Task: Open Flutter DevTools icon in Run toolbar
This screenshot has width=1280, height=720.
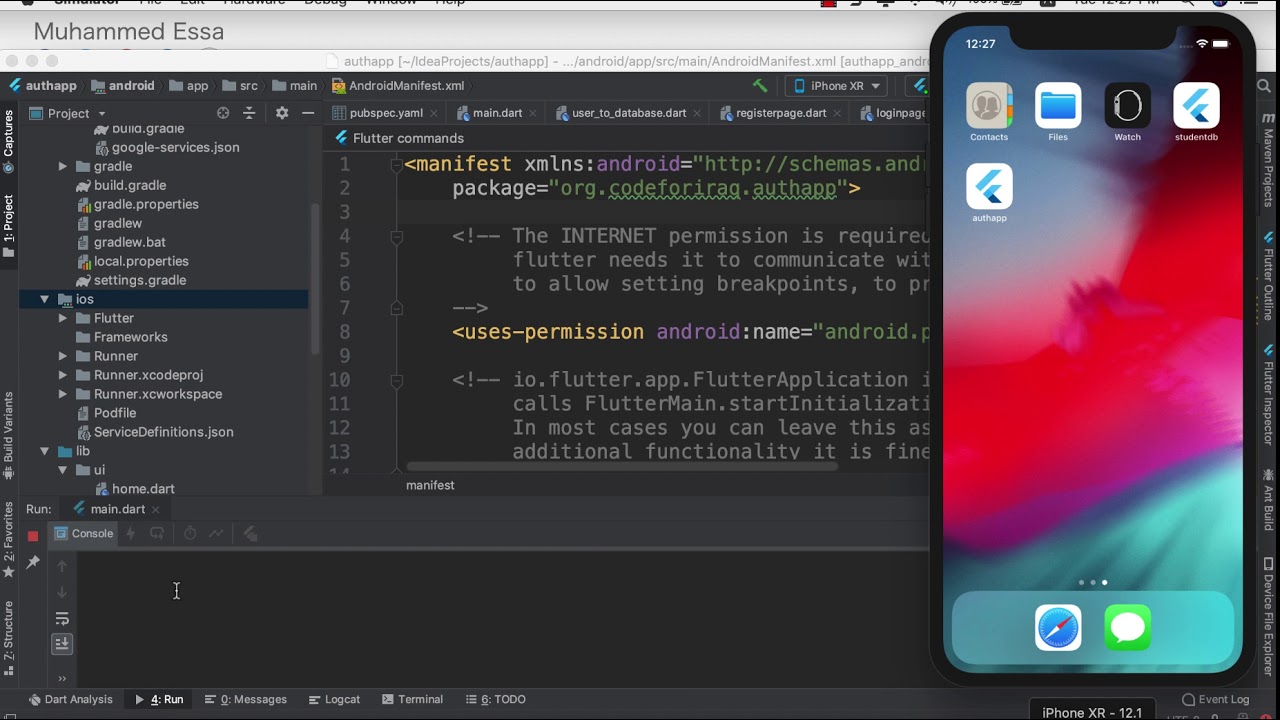Action: (x=250, y=534)
